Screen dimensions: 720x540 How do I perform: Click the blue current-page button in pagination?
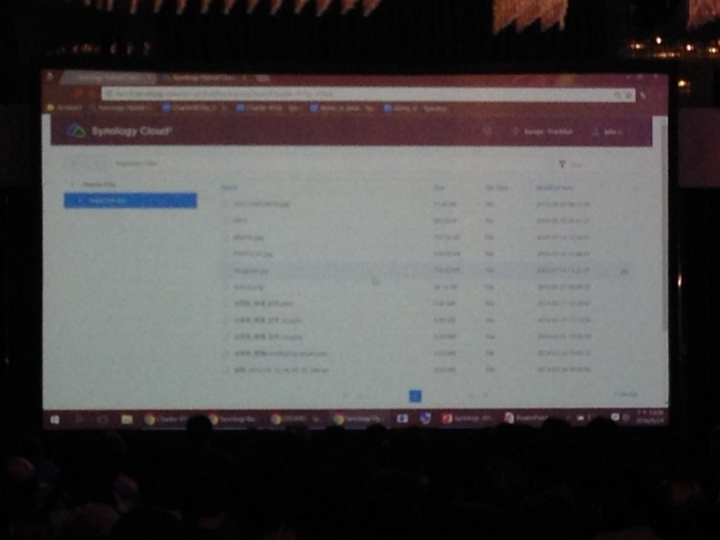415,396
